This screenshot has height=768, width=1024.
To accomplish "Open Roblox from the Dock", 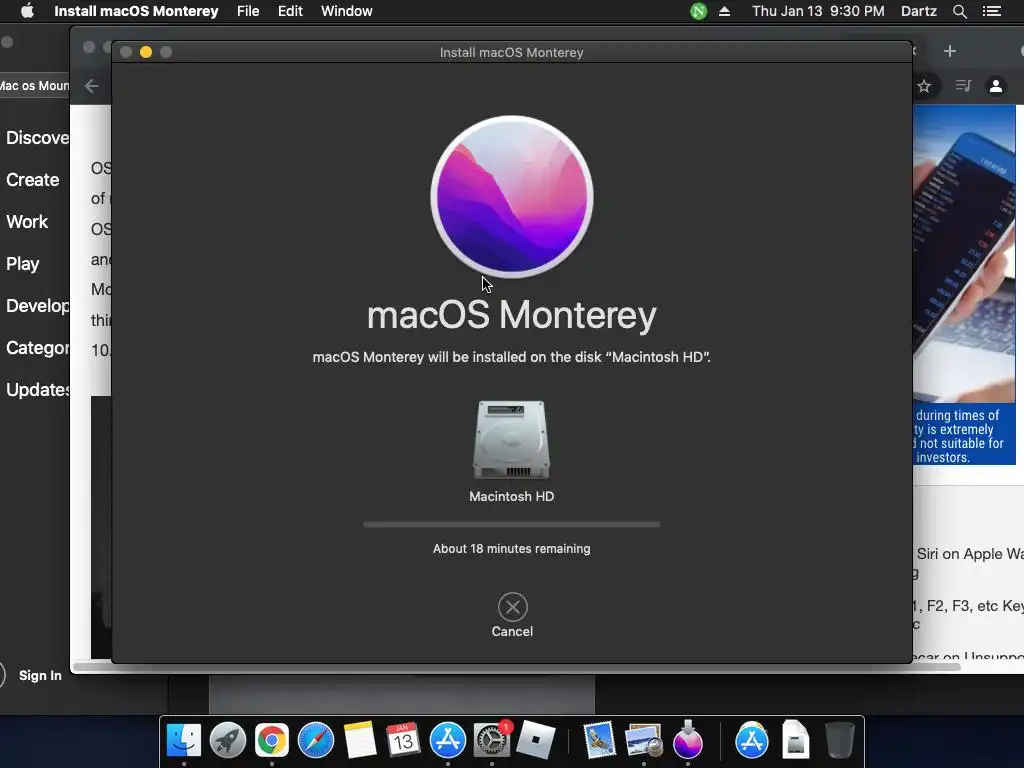I will 535,740.
